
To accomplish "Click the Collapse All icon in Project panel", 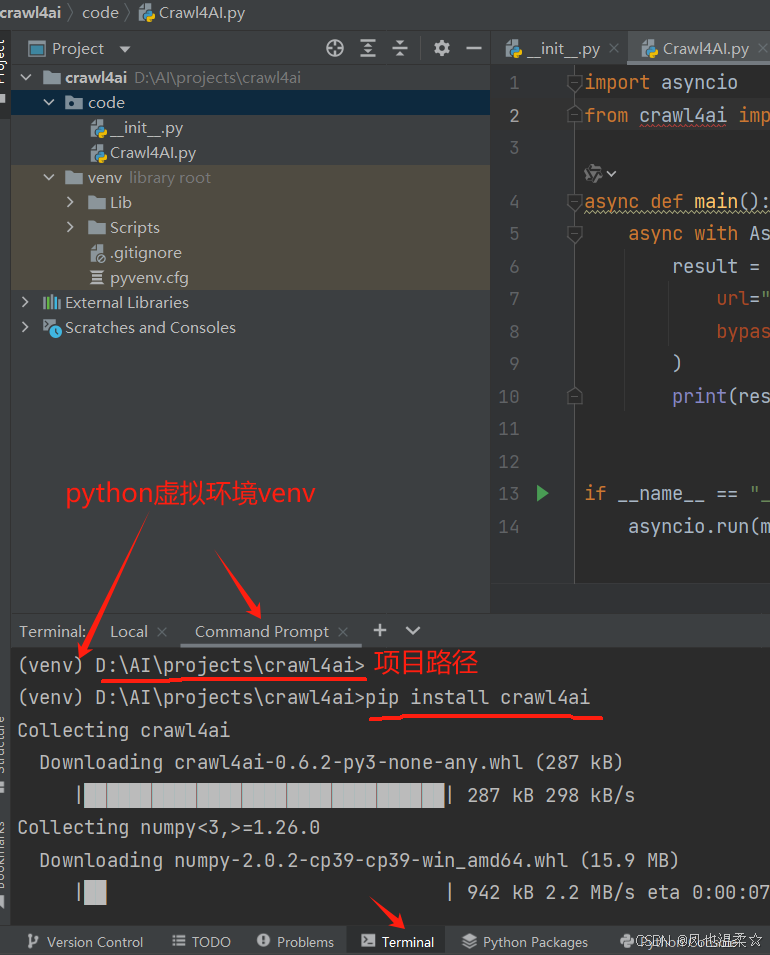I will pyautogui.click(x=400, y=48).
